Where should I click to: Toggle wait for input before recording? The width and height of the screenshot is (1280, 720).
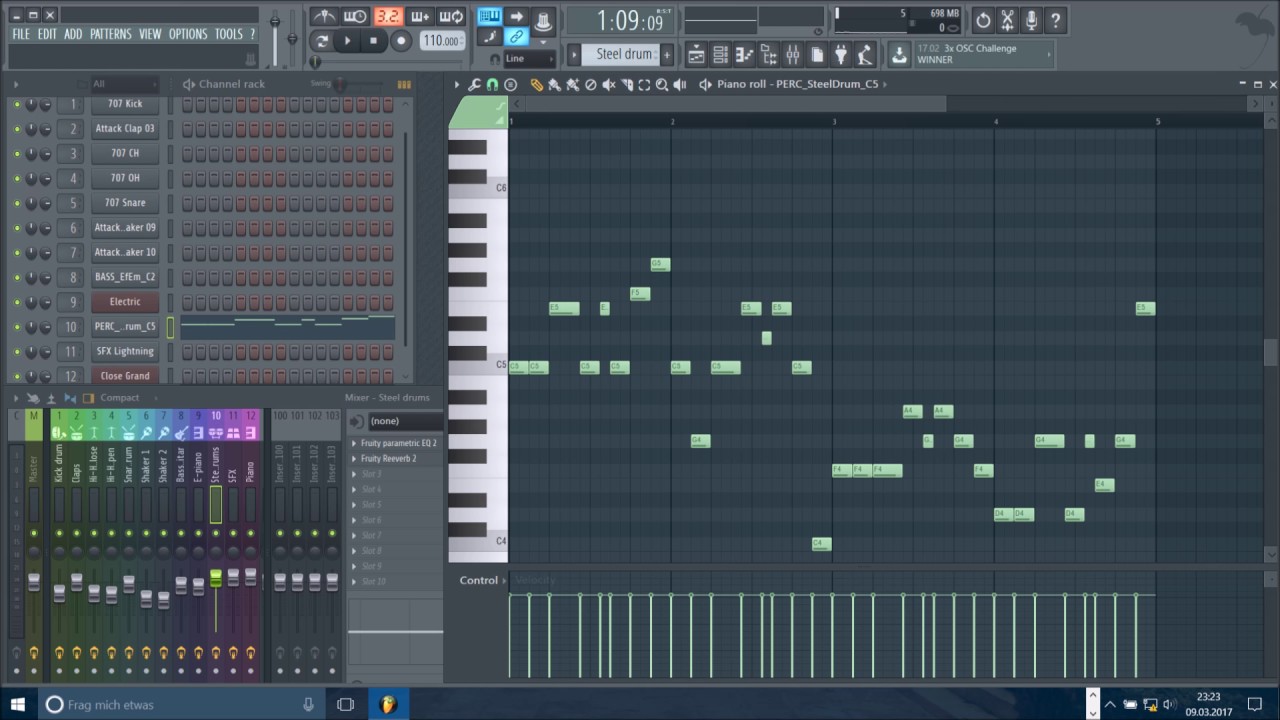[x=355, y=17]
